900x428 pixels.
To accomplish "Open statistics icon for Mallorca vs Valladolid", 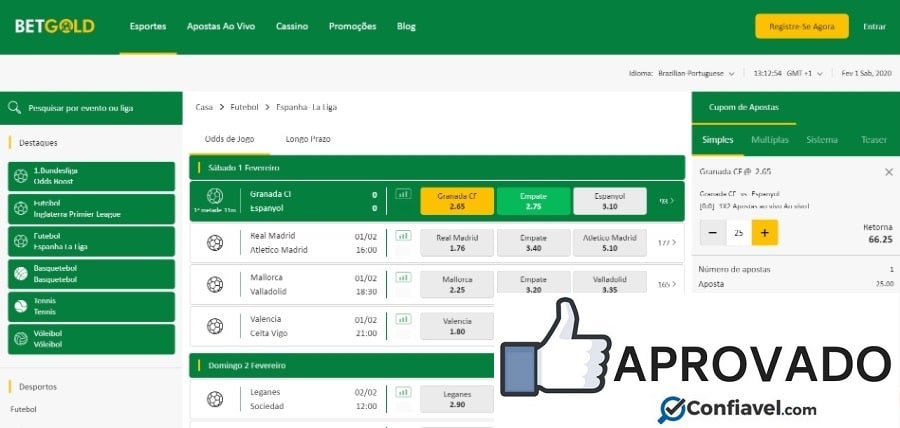I will coord(404,278).
